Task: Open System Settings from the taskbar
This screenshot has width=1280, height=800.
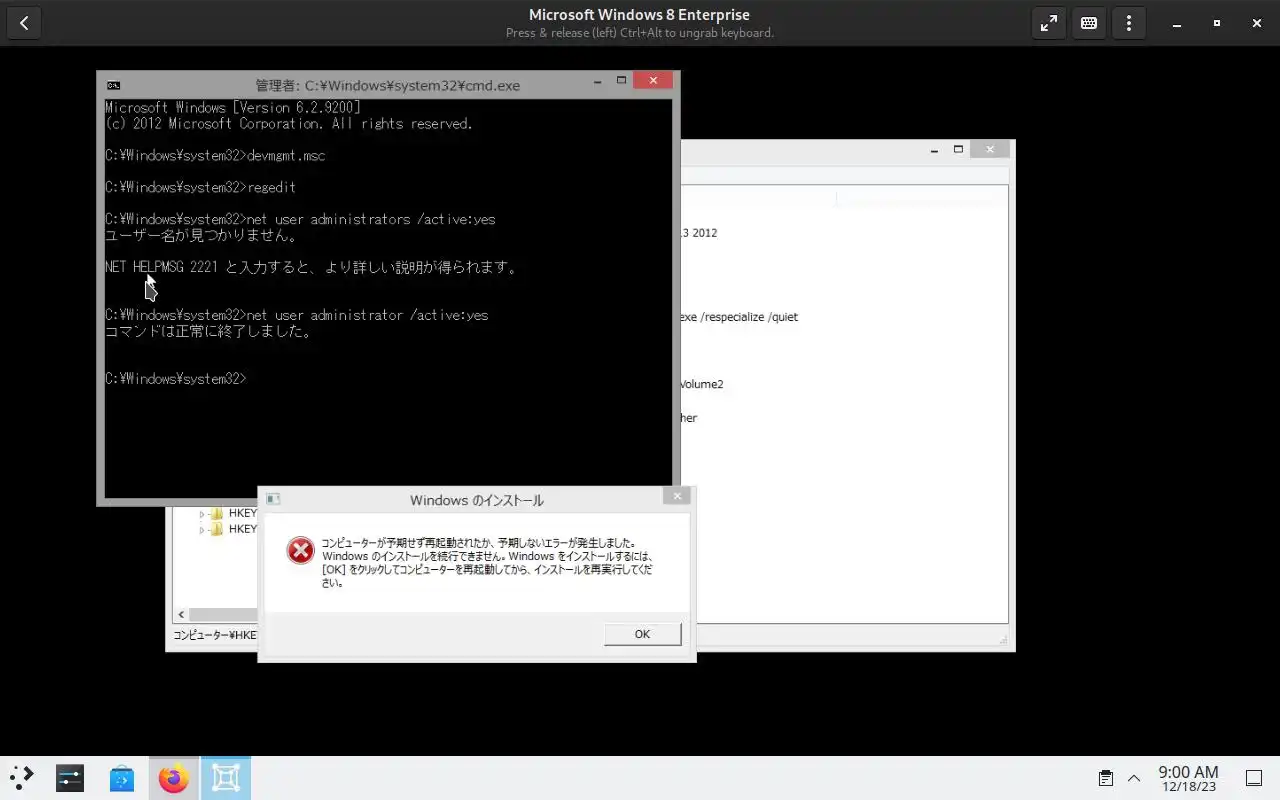Action: pyautogui.click(x=70, y=778)
